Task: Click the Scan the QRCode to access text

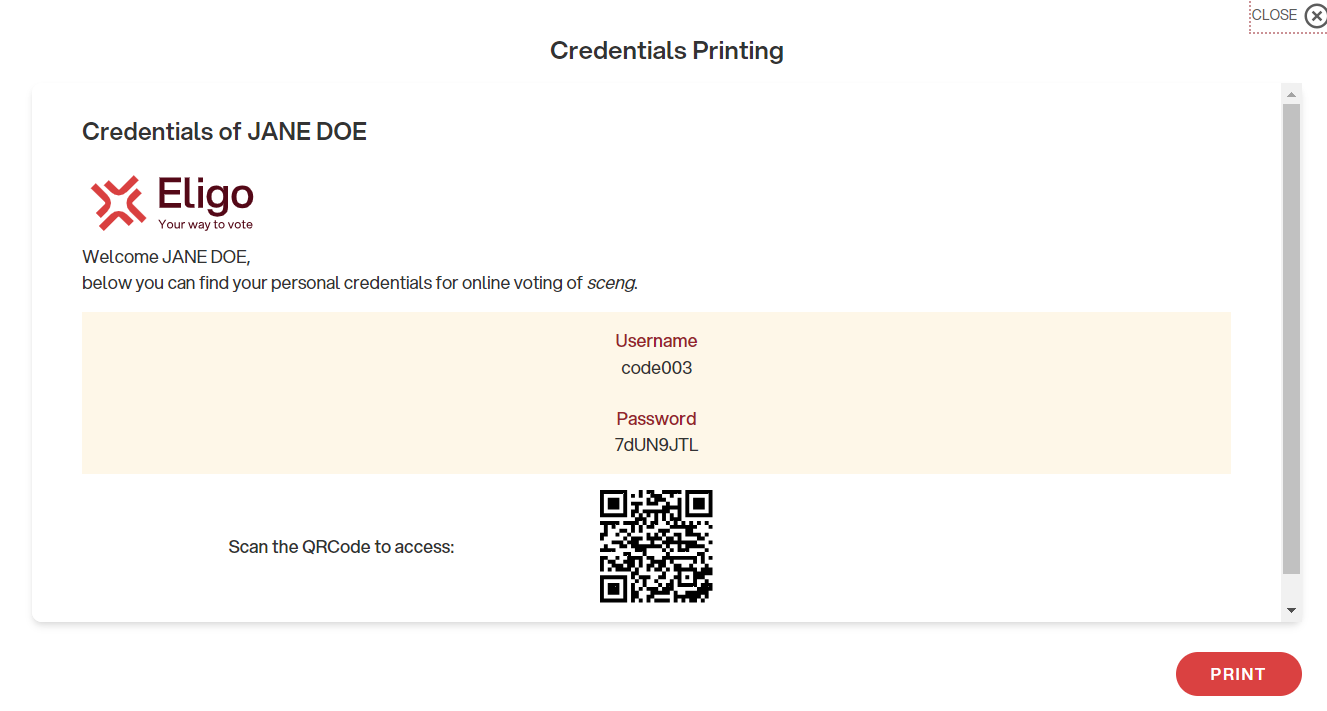Action: coord(341,547)
